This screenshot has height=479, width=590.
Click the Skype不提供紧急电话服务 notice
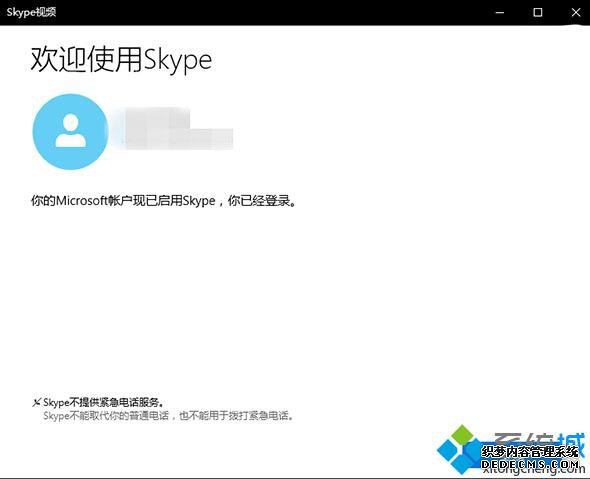104,402
